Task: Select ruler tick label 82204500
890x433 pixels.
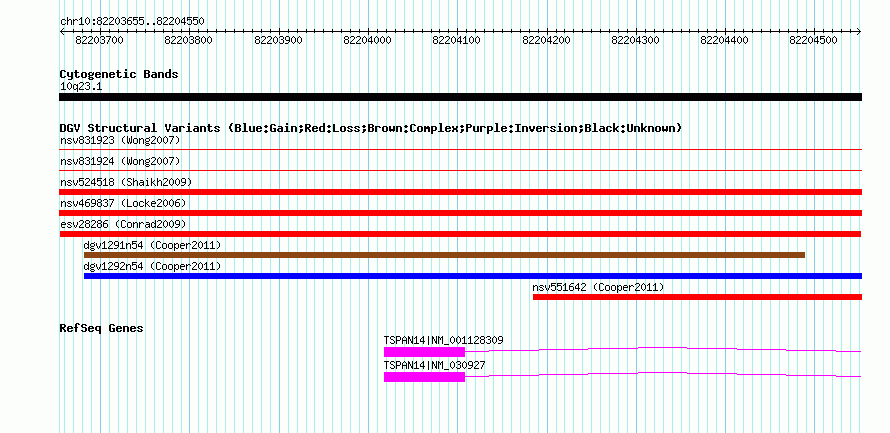Action: tap(813, 40)
